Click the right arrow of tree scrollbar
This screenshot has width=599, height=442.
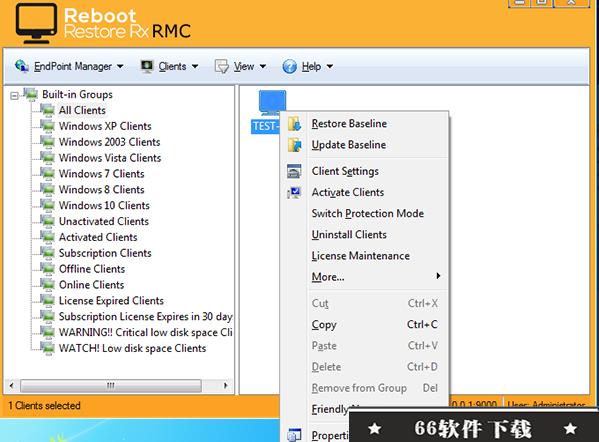[x=226, y=385]
